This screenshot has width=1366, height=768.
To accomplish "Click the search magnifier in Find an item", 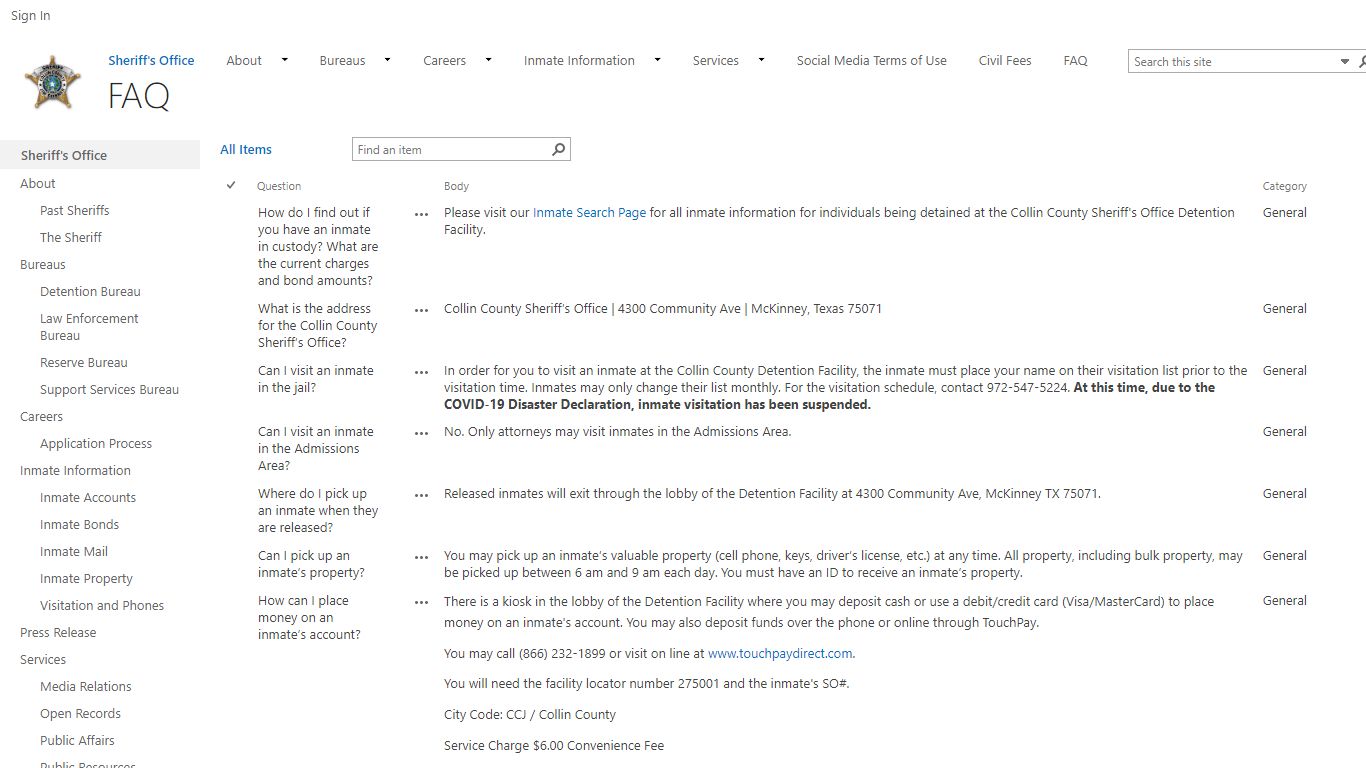I will tap(559, 149).
